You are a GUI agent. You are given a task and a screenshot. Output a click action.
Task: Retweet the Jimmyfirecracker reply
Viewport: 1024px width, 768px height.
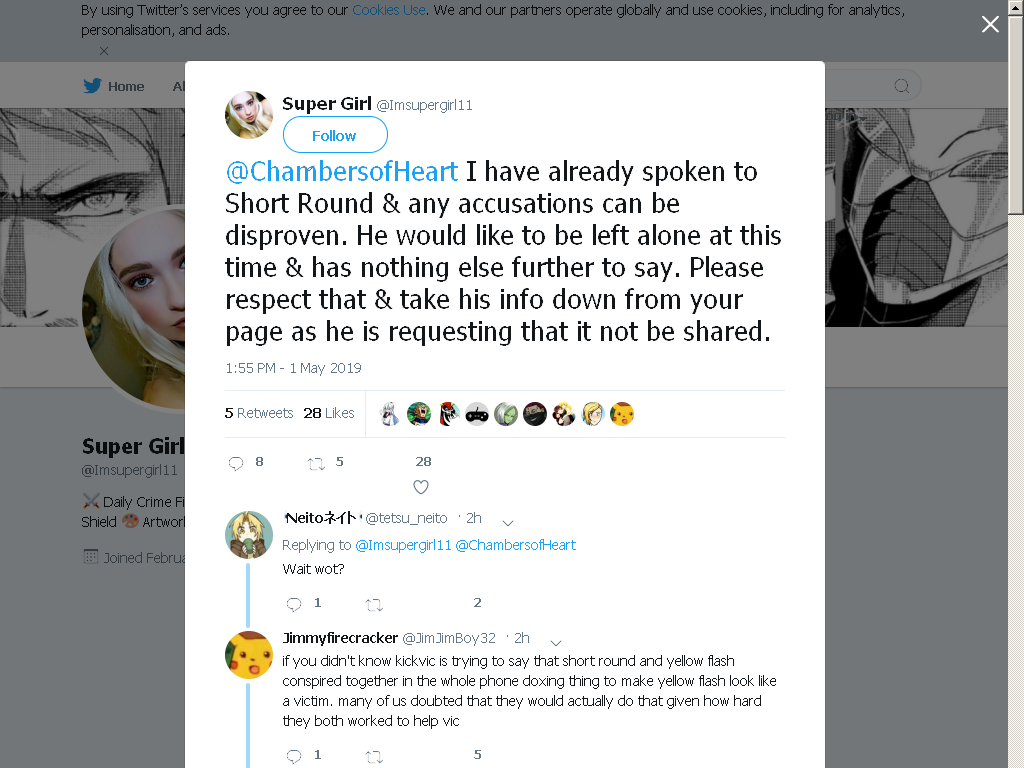[x=374, y=757]
